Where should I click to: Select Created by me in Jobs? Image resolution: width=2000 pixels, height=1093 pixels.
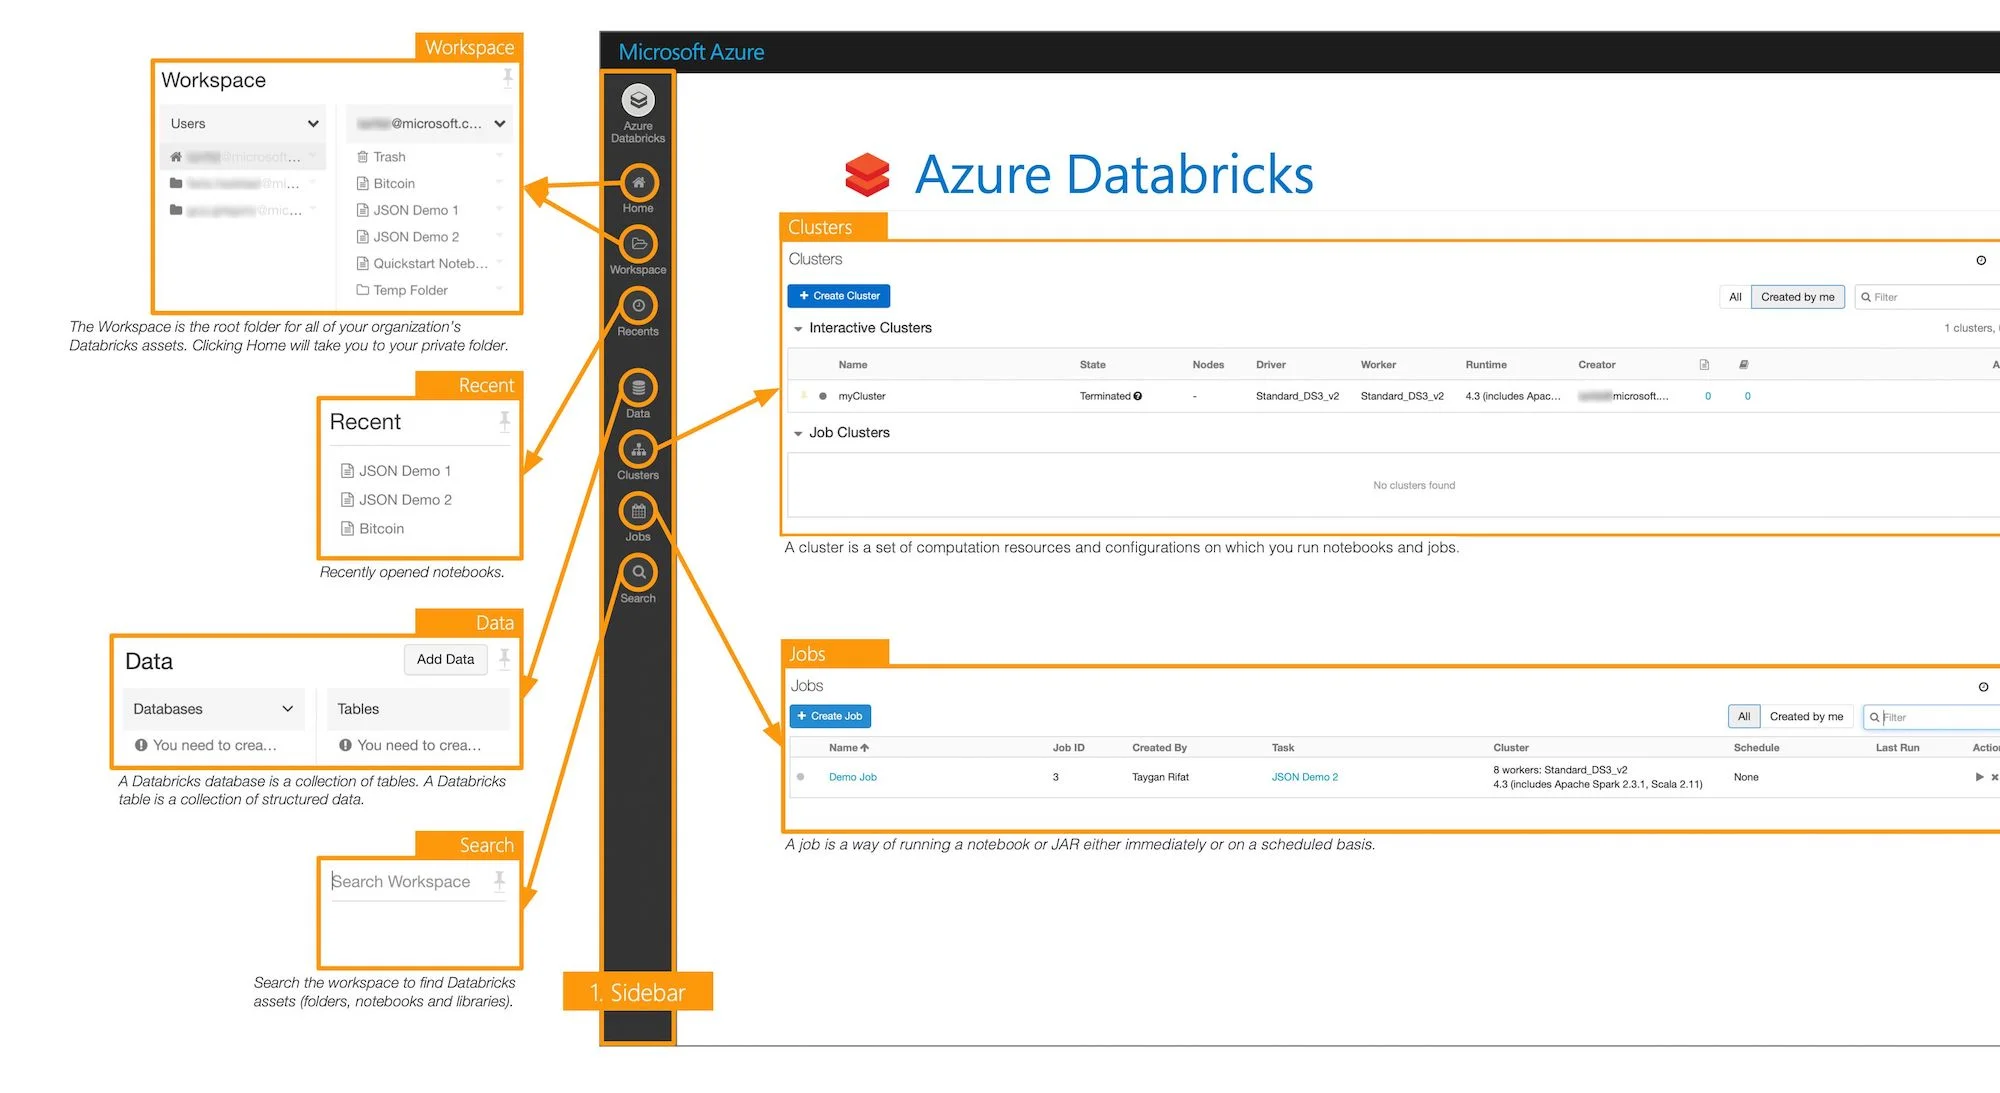tap(1806, 717)
